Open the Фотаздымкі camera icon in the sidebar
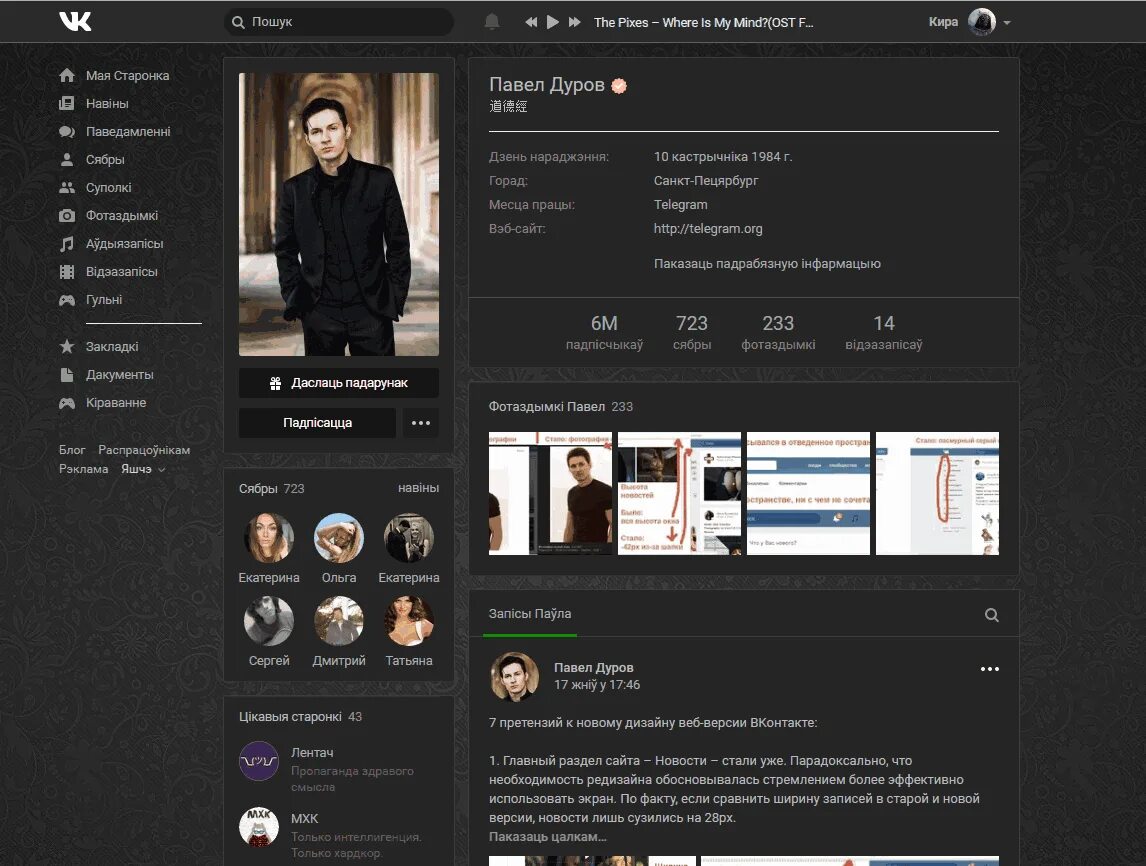The image size is (1146, 866). [67, 216]
